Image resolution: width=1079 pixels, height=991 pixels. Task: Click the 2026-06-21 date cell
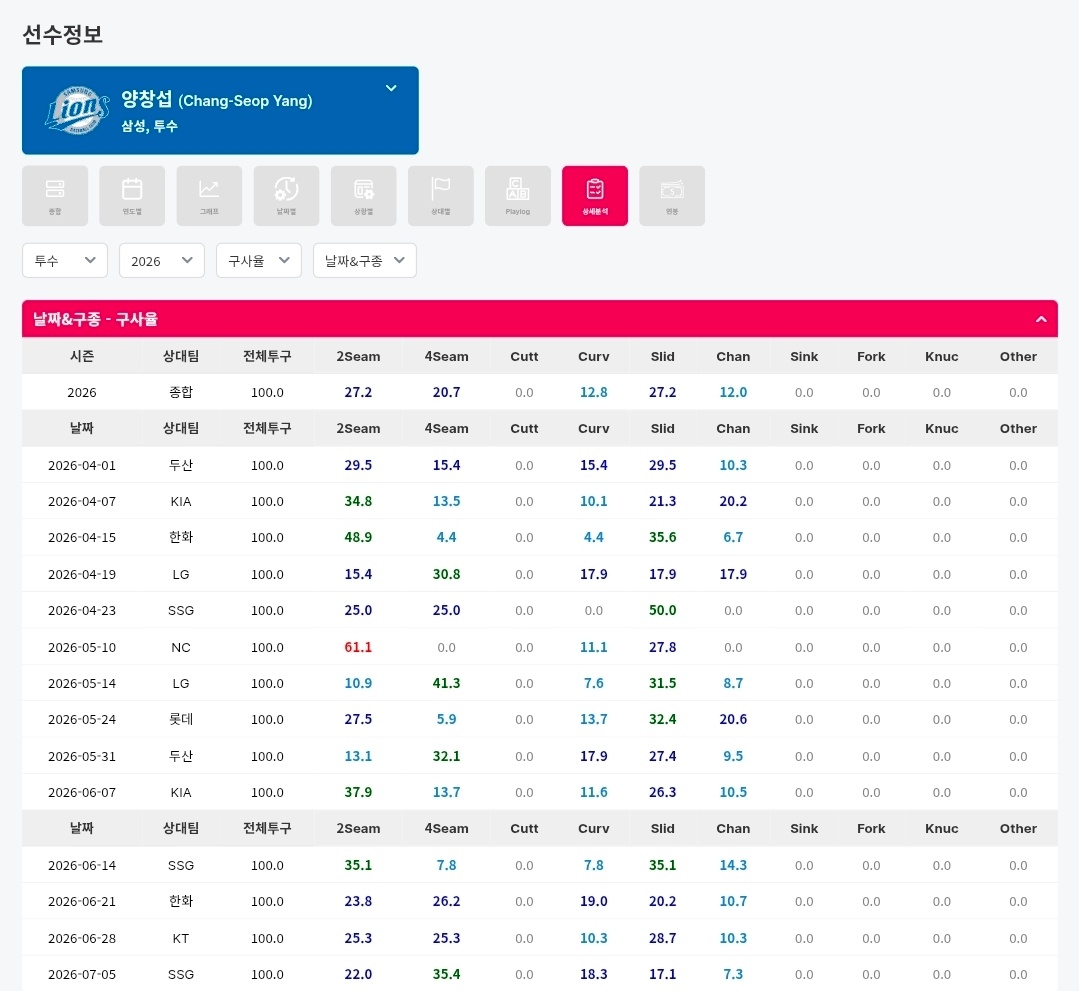coord(82,902)
